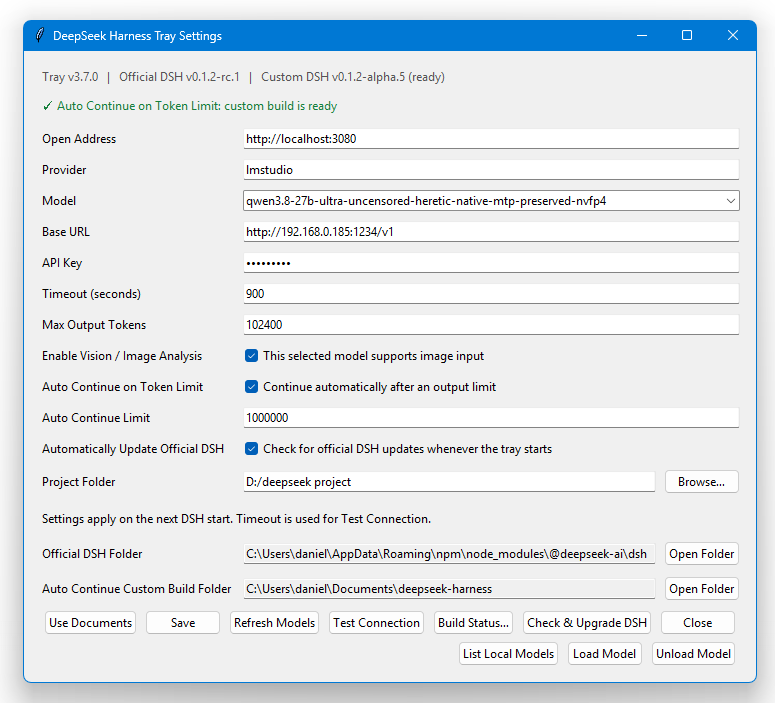The image size is (775, 703).
Task: Save the tray settings
Action: pyautogui.click(x=183, y=623)
